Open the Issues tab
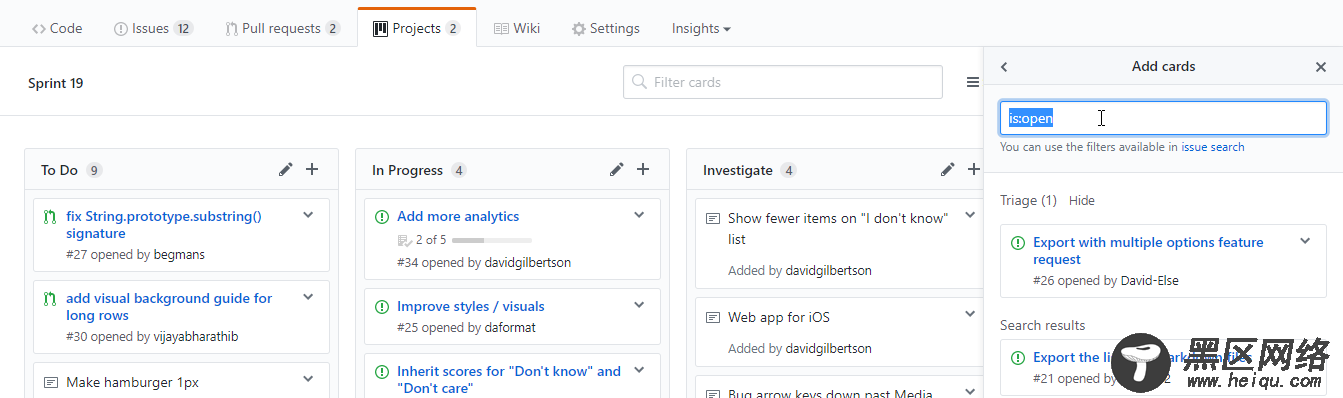The height and width of the screenshot is (398, 1343). pyautogui.click(x=153, y=28)
